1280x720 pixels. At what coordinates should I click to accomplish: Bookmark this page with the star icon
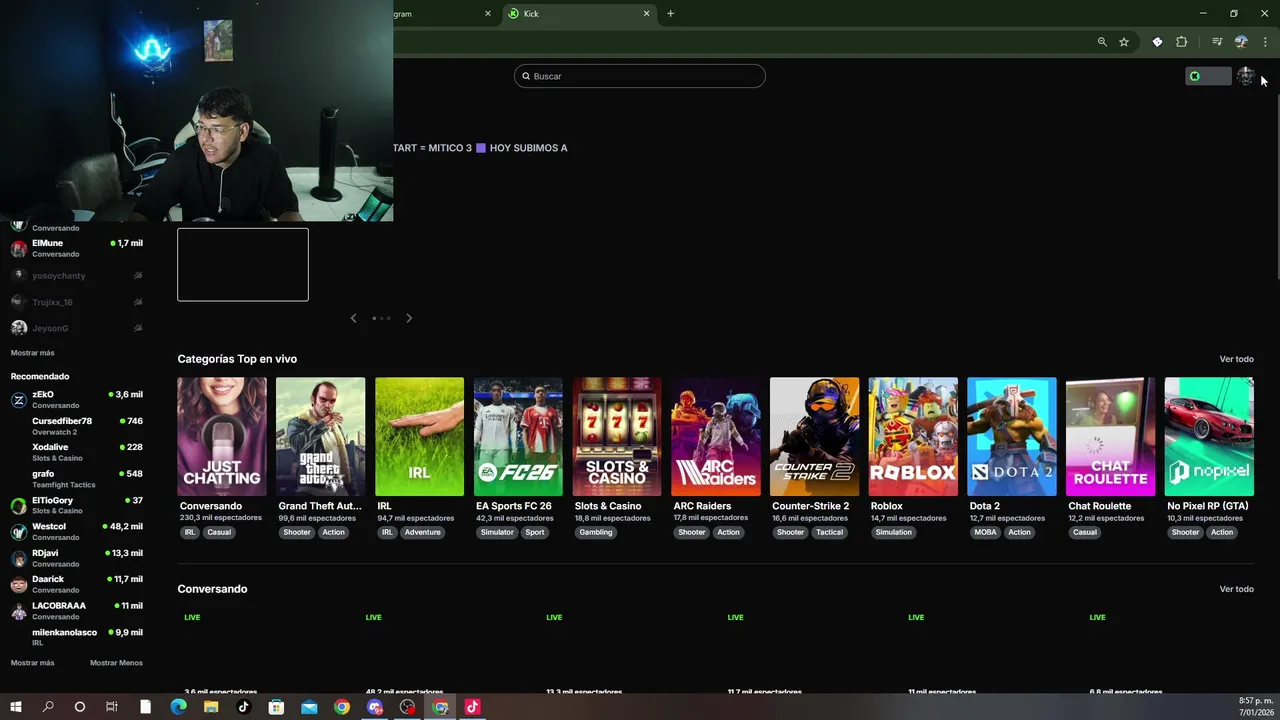coord(1124,42)
